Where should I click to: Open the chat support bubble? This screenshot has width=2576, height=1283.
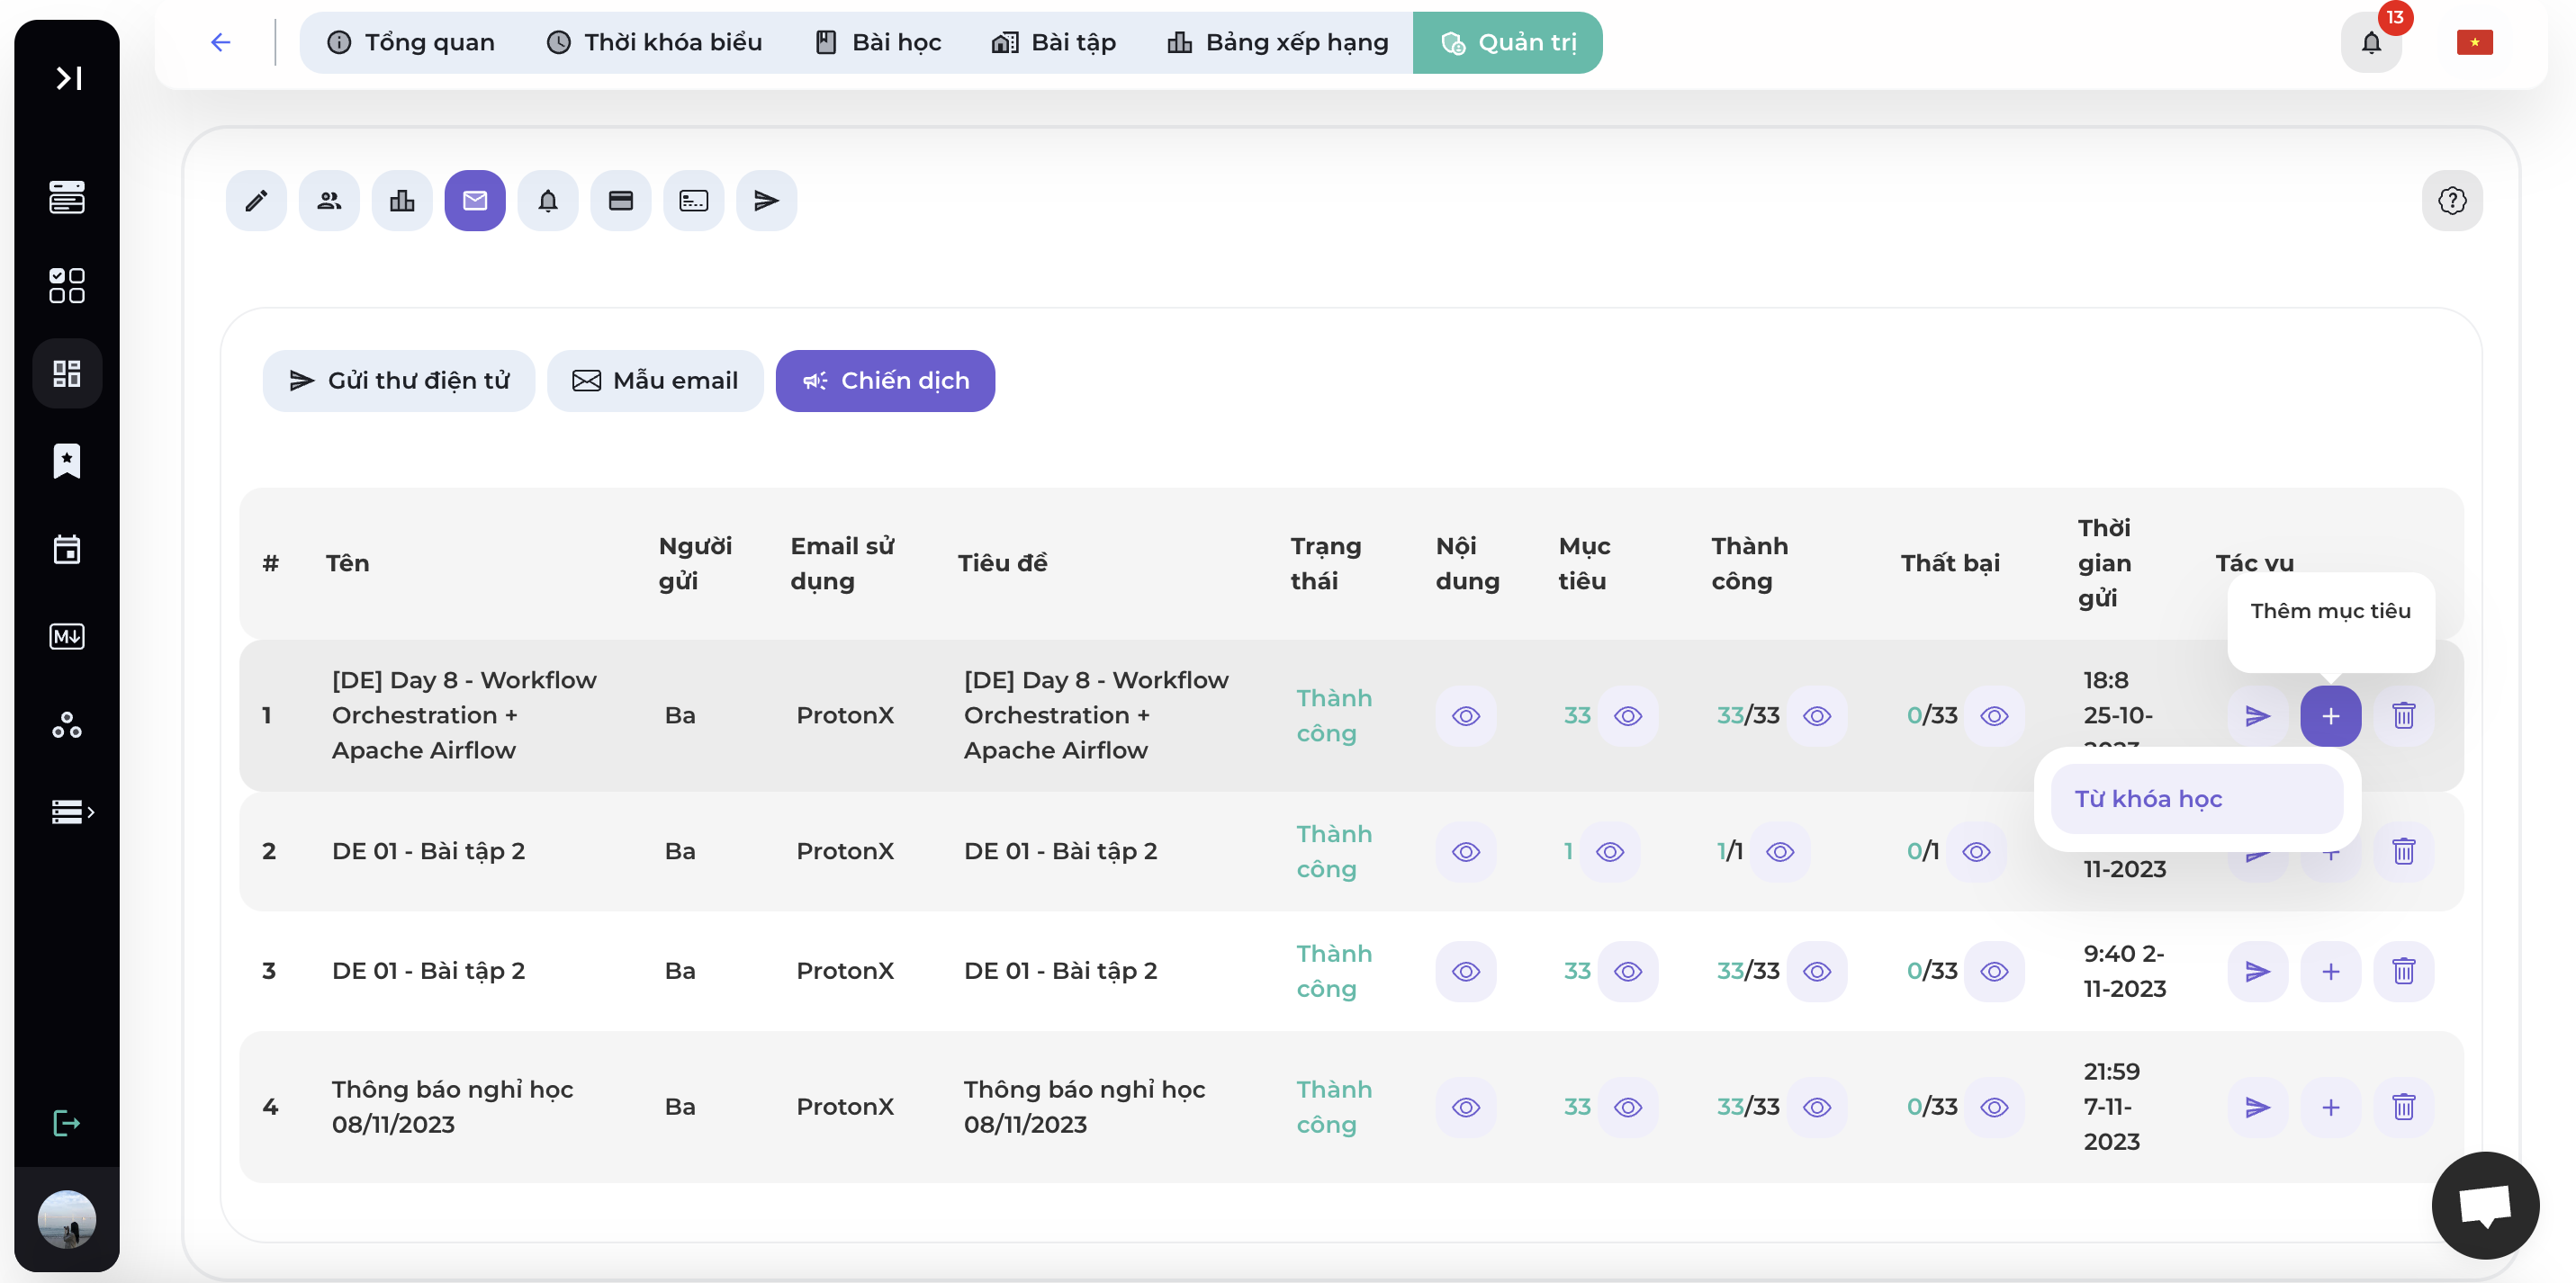tap(2485, 1205)
